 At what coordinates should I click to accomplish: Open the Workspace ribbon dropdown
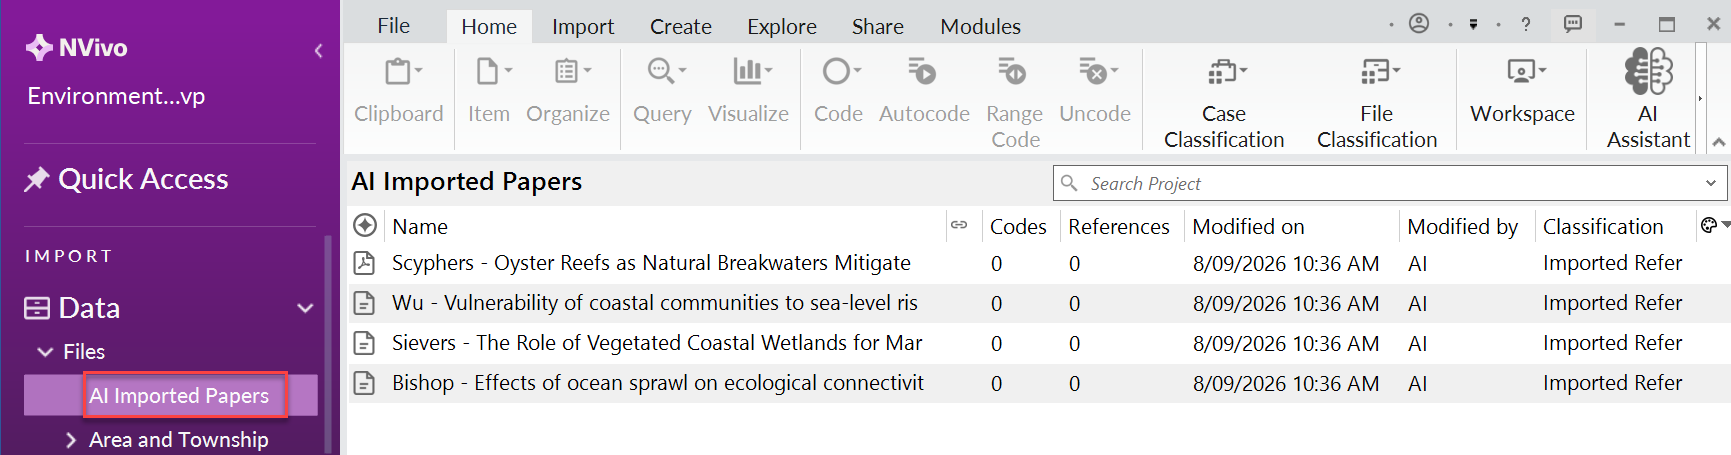(1522, 91)
